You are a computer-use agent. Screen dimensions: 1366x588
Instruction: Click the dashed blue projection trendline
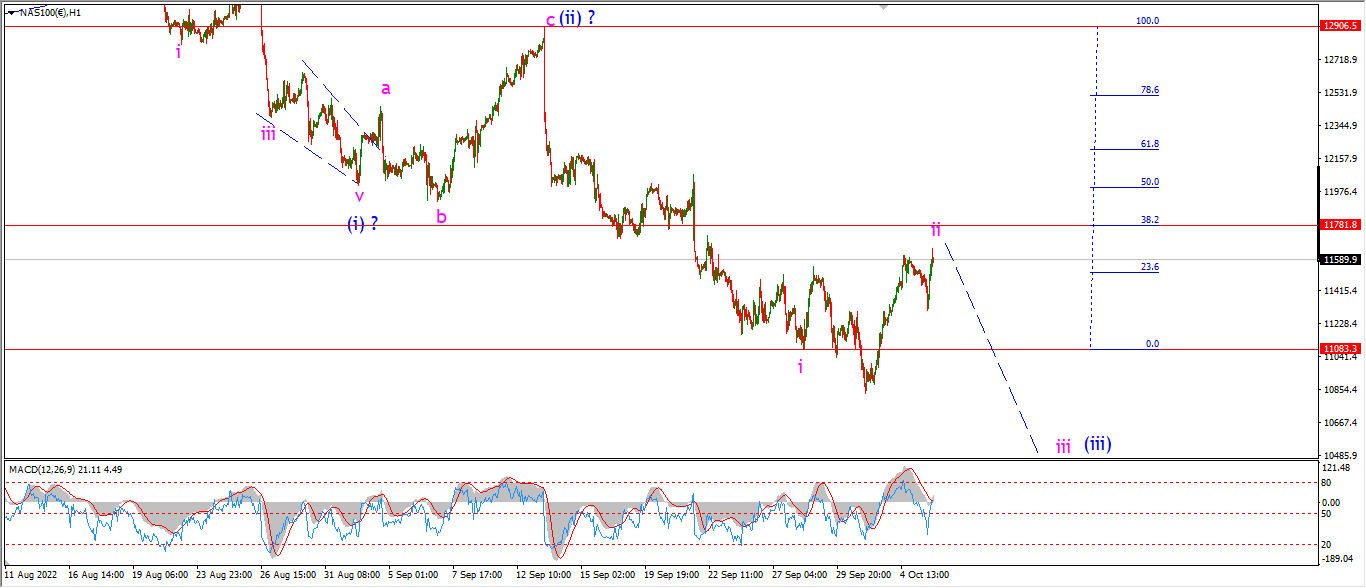click(990, 346)
